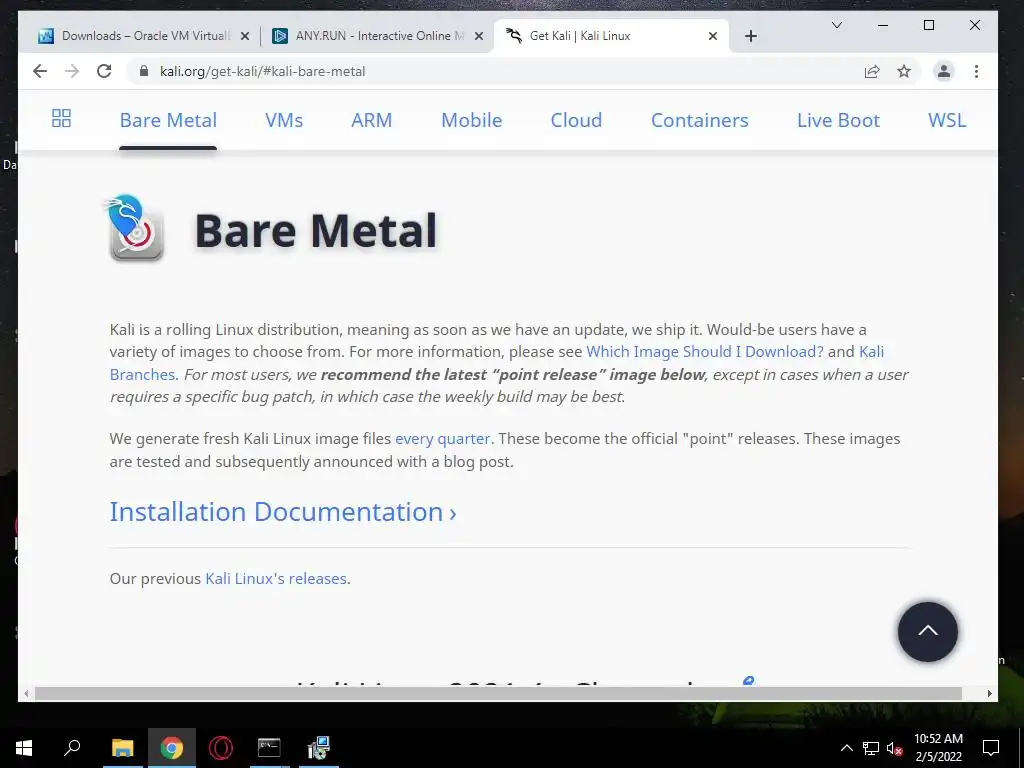Open the Live Boot section
The width and height of the screenshot is (1024, 768).
point(839,120)
